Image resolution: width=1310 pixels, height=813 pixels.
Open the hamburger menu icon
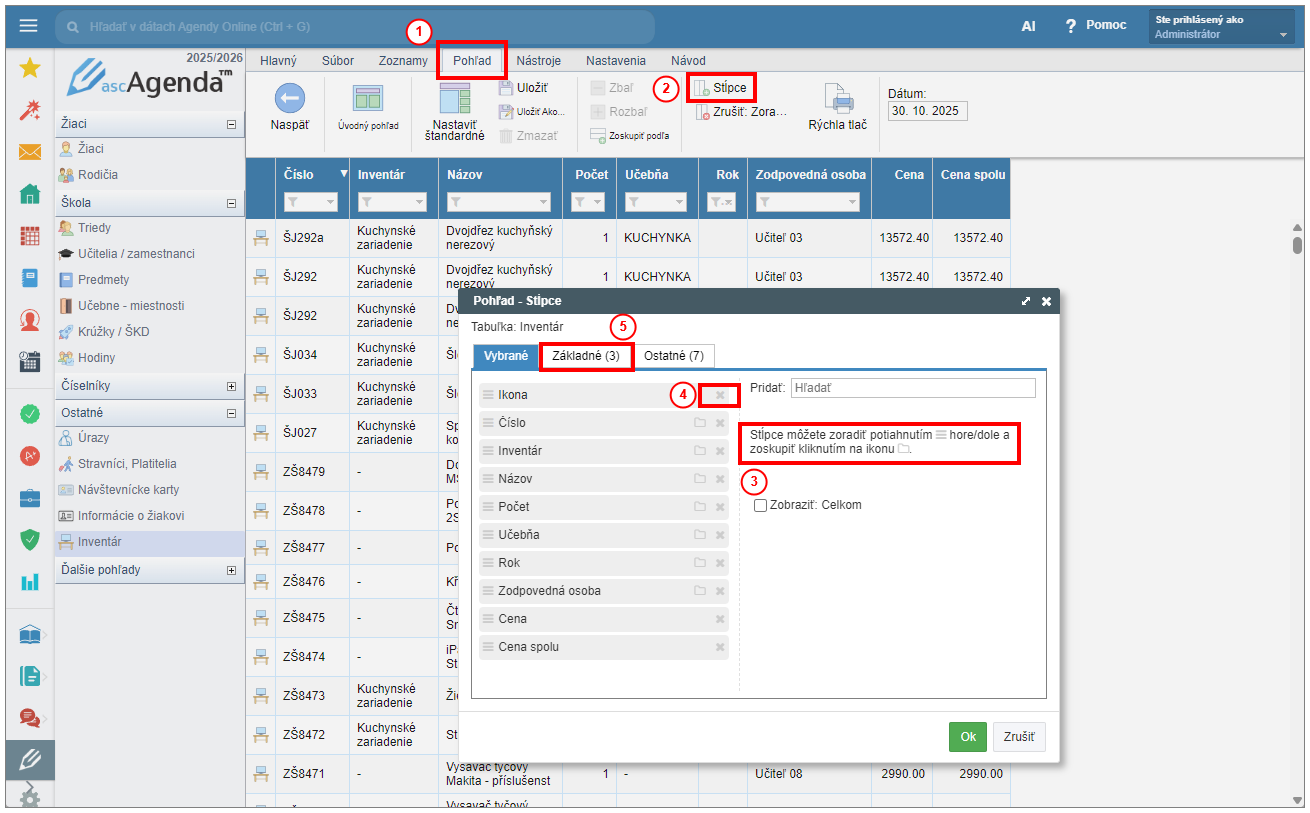click(29, 26)
